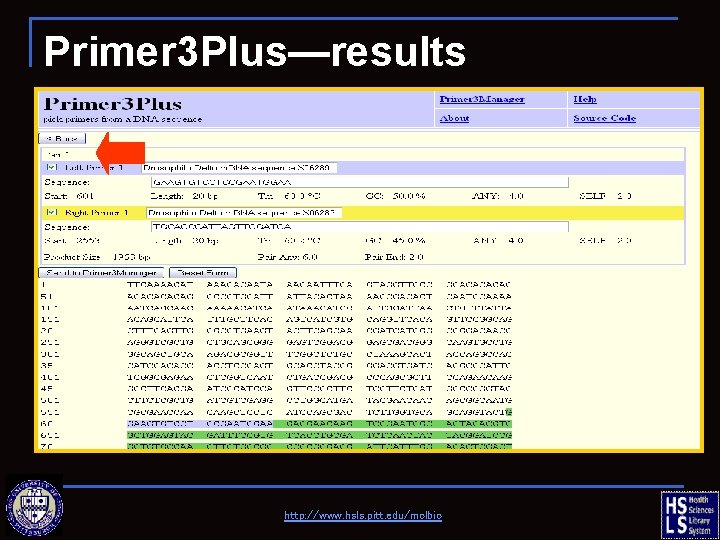Click the Left Primer sequence input
This screenshot has height=540, width=720.
(360, 182)
